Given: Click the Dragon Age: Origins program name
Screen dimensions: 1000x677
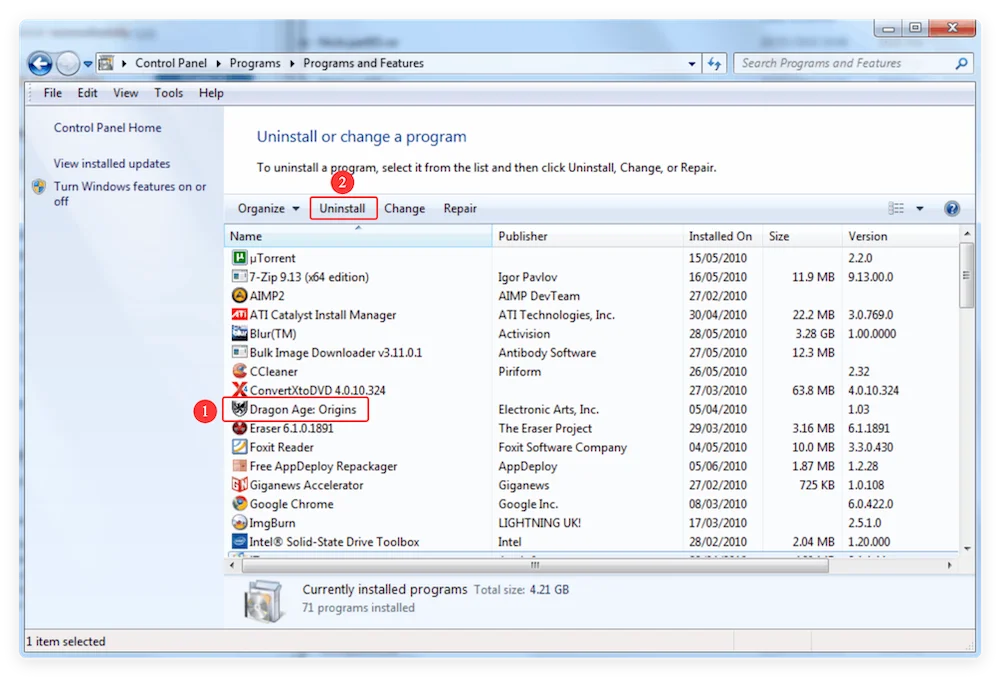Looking at the screenshot, I should [303, 409].
